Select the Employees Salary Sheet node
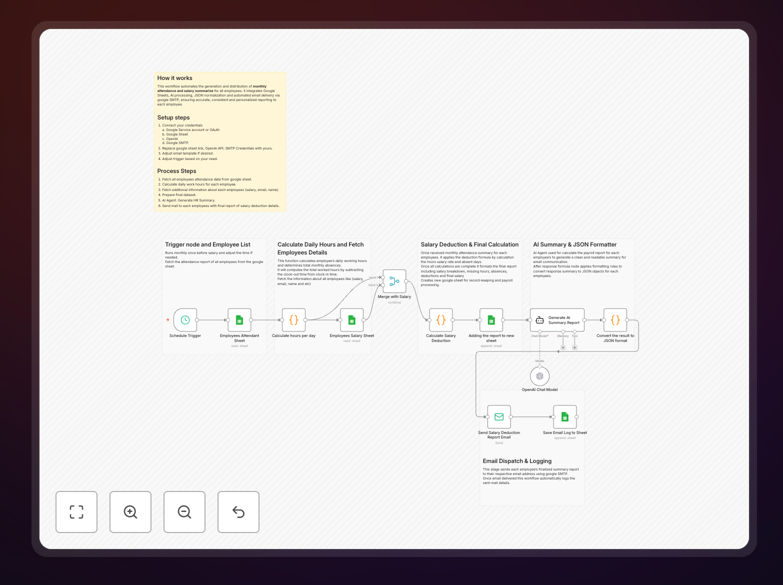Viewport: 783px width, 585px height. pyautogui.click(x=352, y=320)
